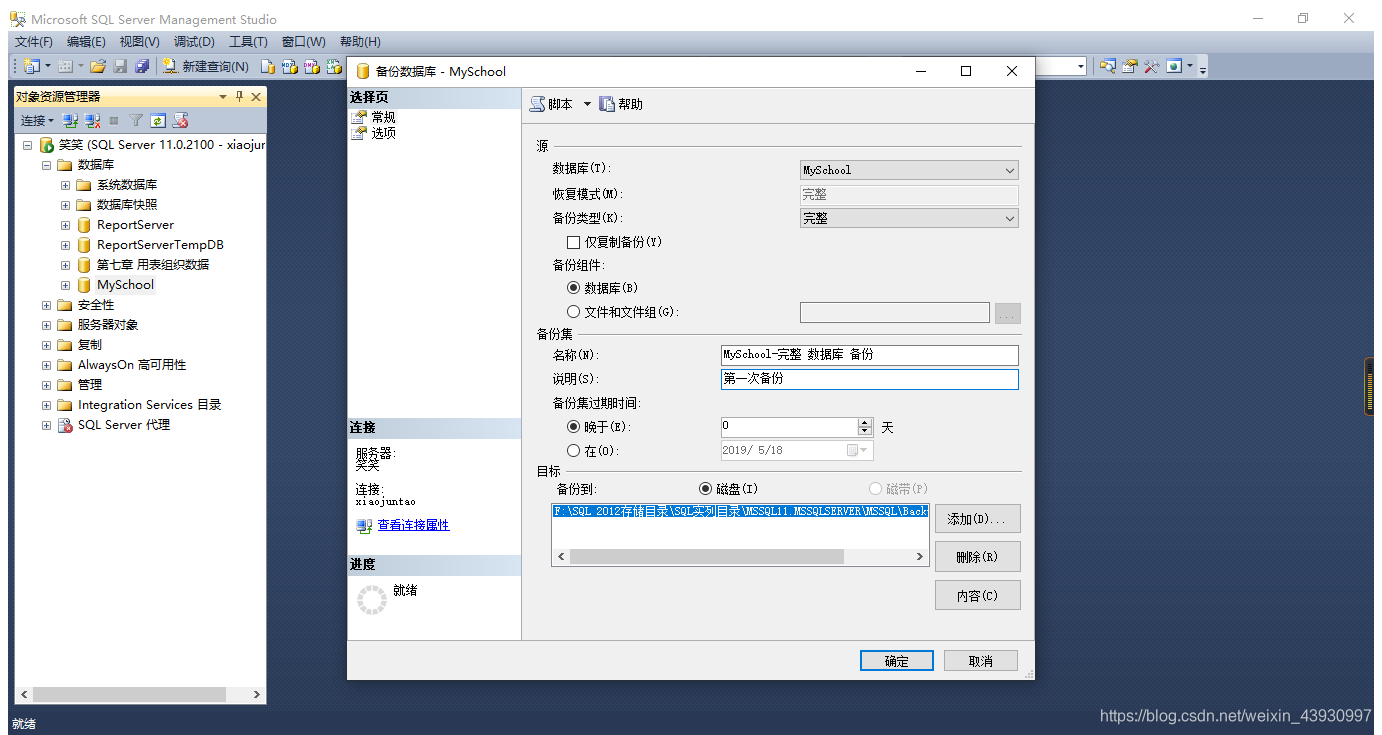Open the 调试(D) menu
The height and width of the screenshot is (735, 1382).
point(194,42)
